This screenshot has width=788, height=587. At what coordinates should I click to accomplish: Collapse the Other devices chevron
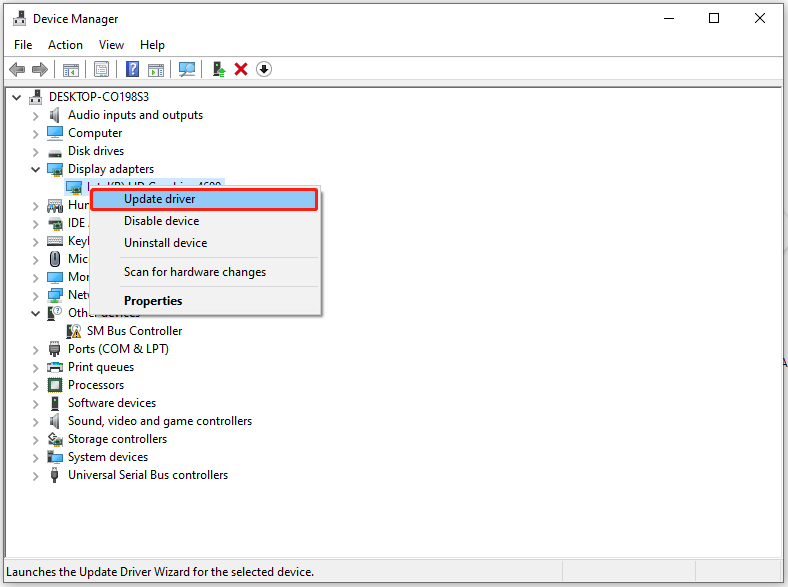pyautogui.click(x=35, y=314)
